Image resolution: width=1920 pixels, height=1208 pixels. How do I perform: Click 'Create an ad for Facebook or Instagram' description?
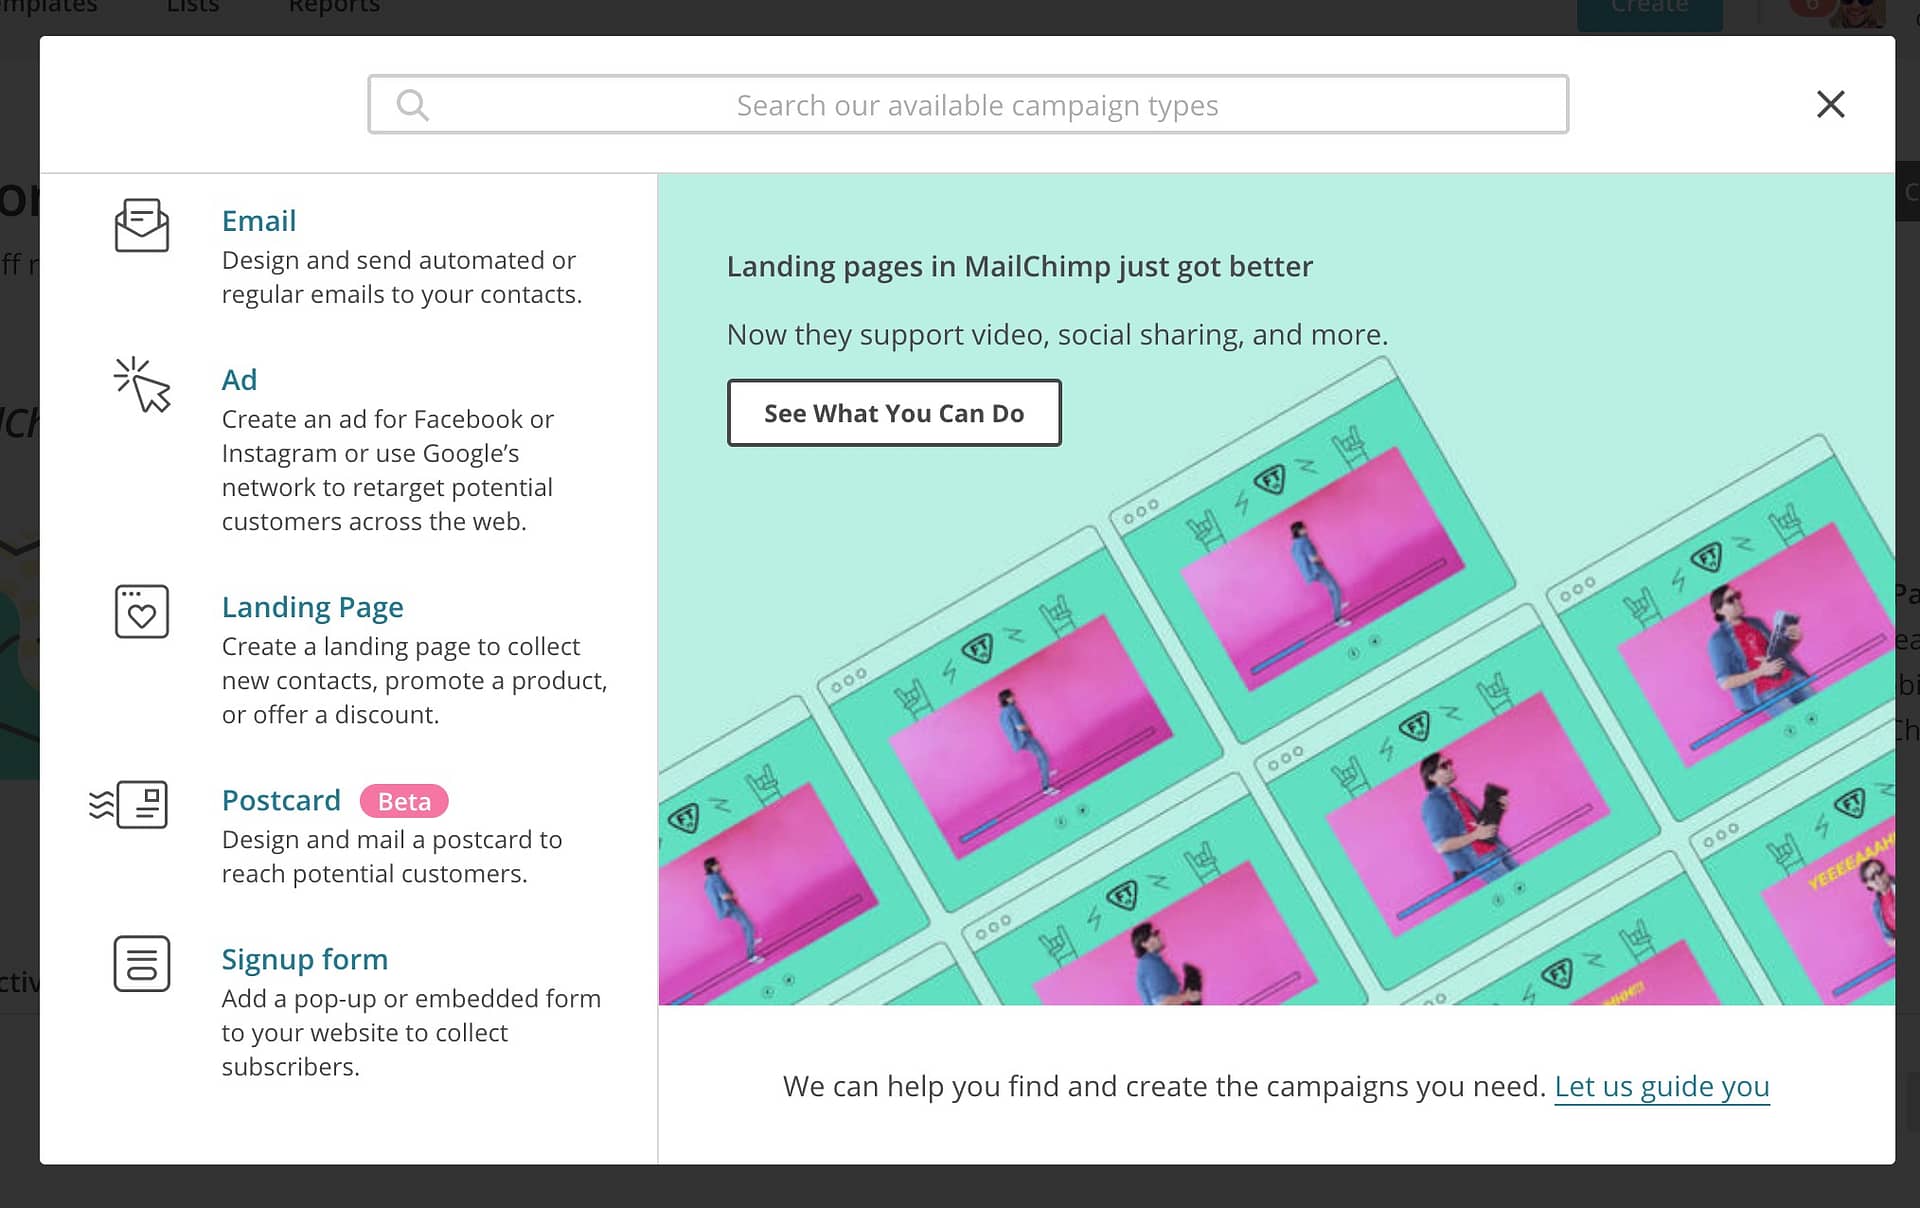(x=387, y=470)
